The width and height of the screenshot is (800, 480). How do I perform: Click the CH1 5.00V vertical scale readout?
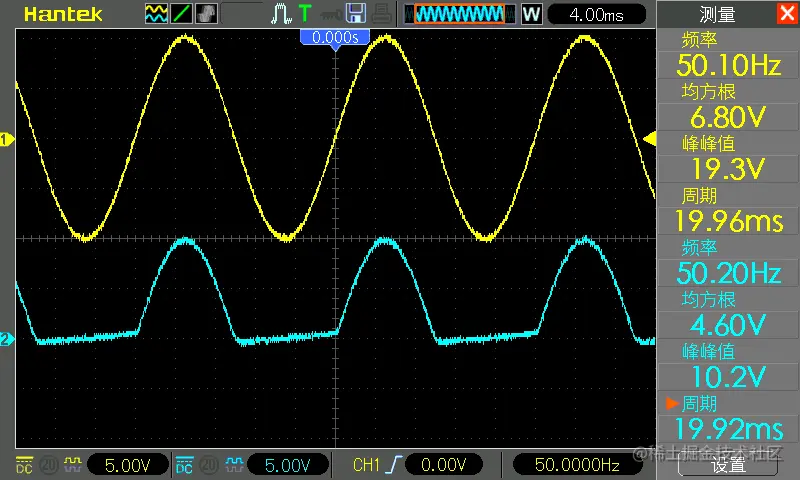point(128,465)
